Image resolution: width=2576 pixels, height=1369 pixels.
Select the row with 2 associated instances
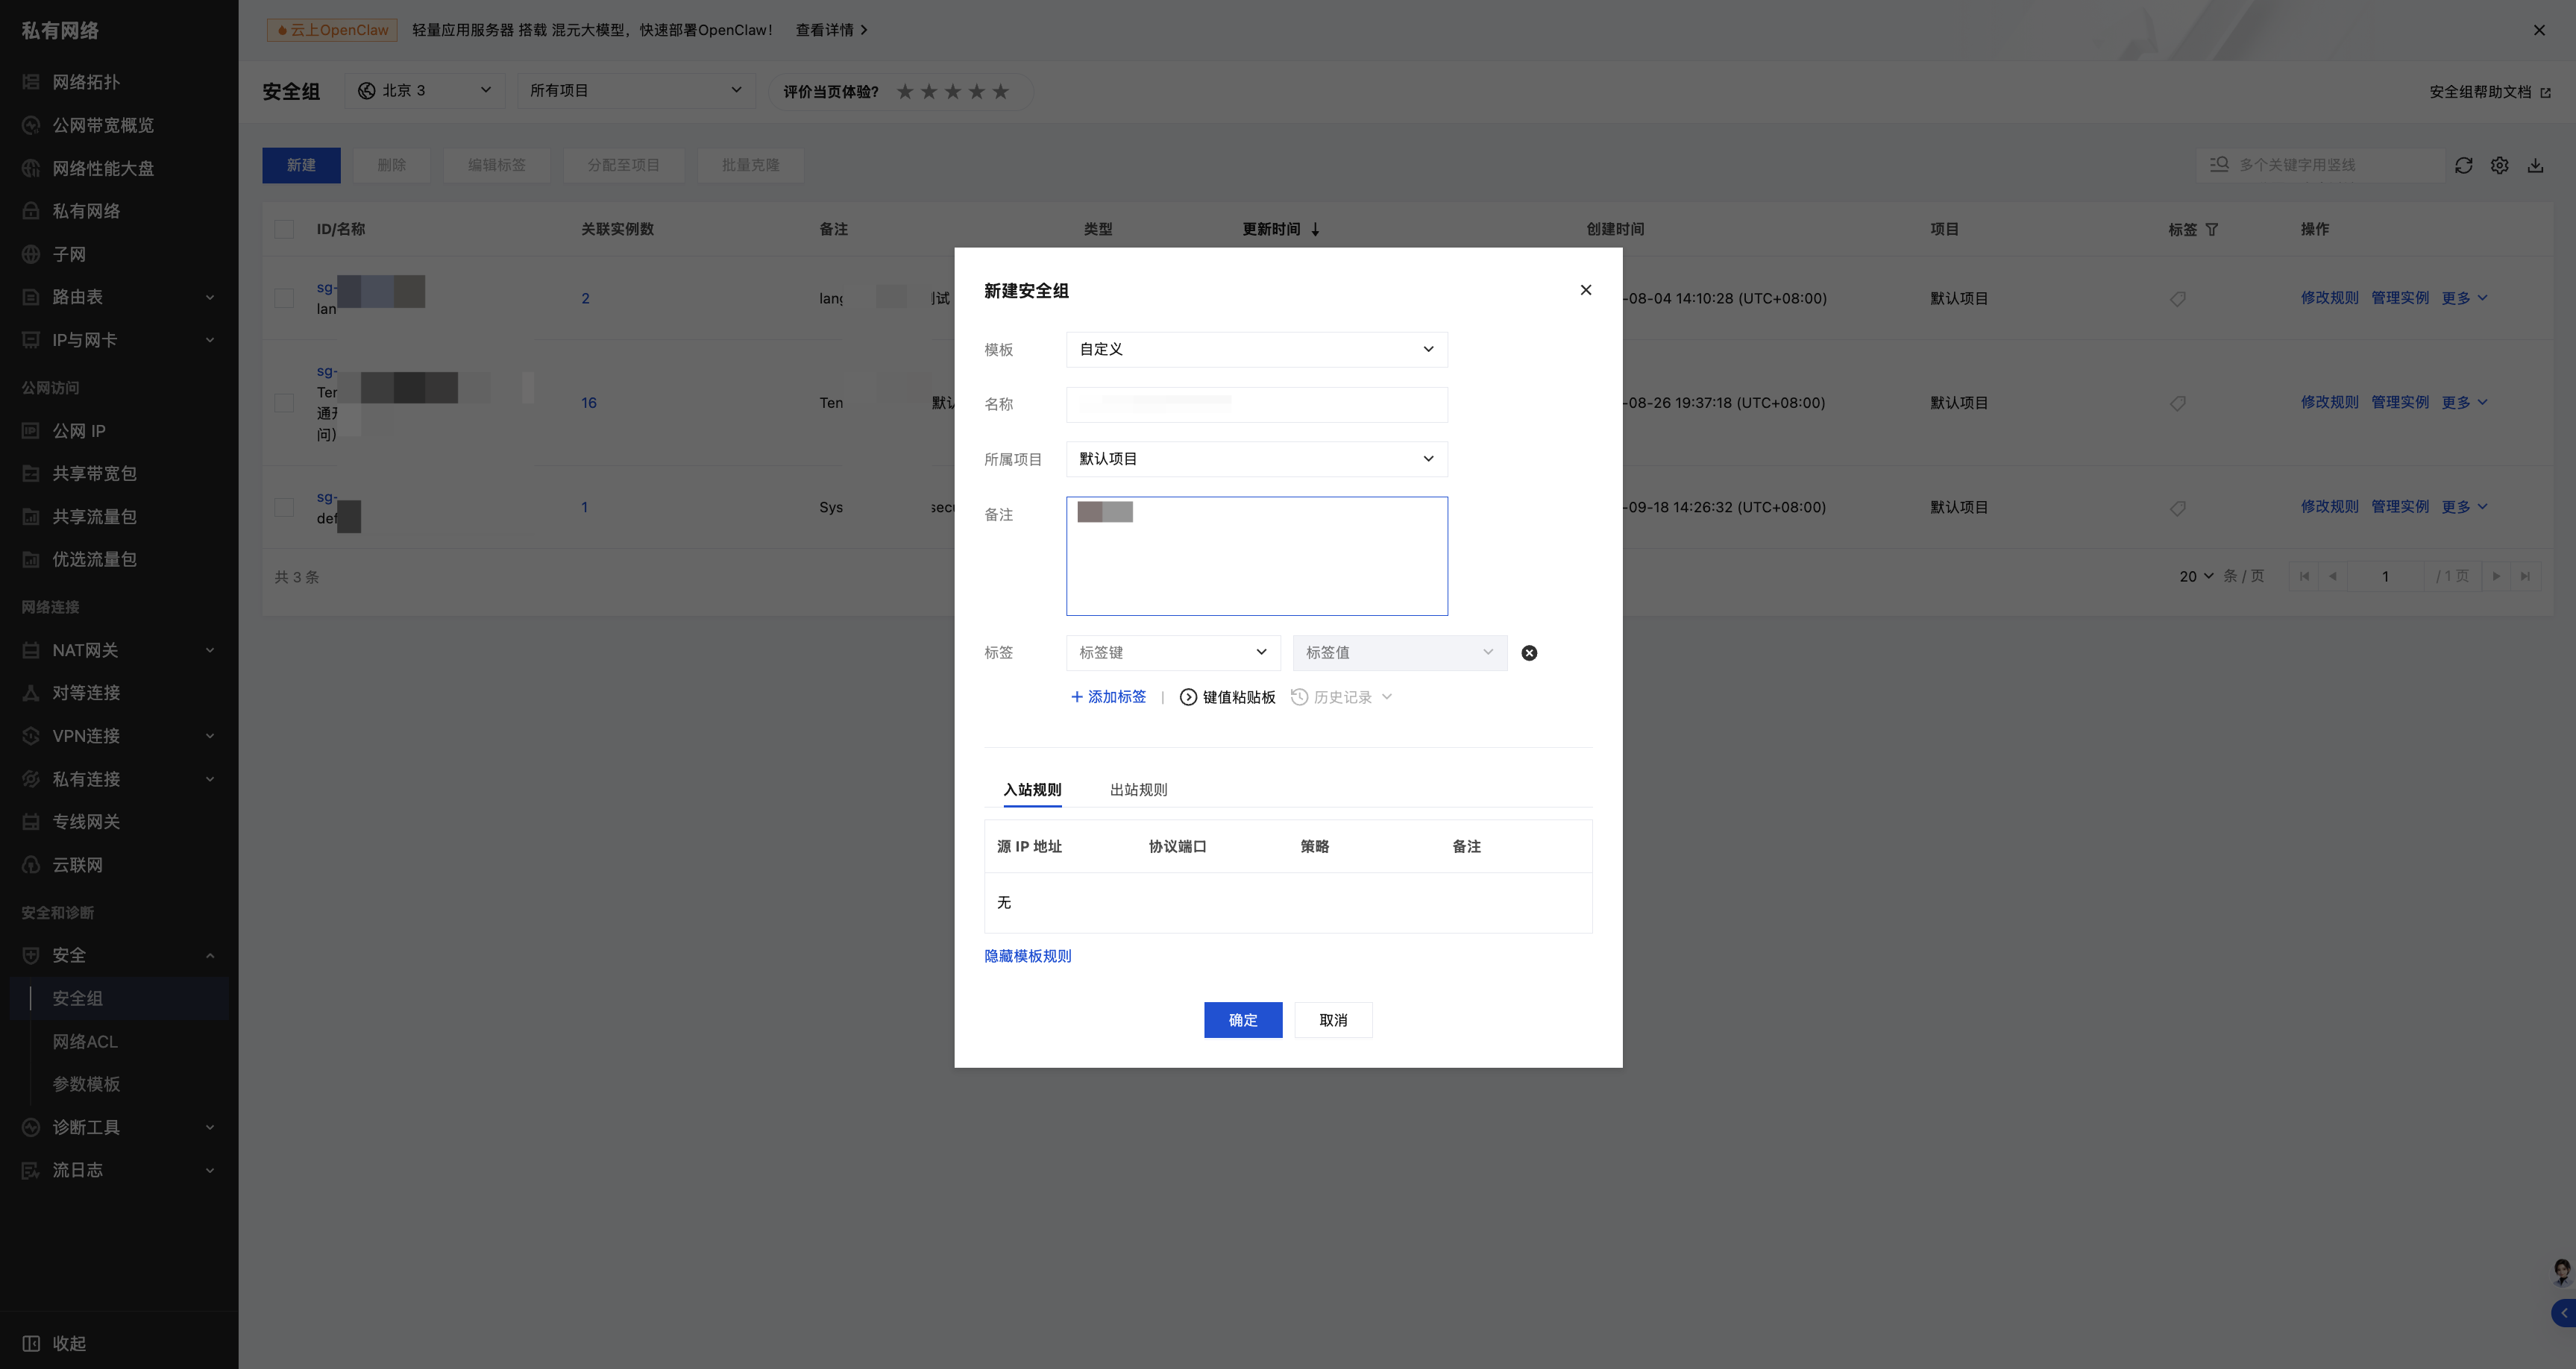pos(284,298)
